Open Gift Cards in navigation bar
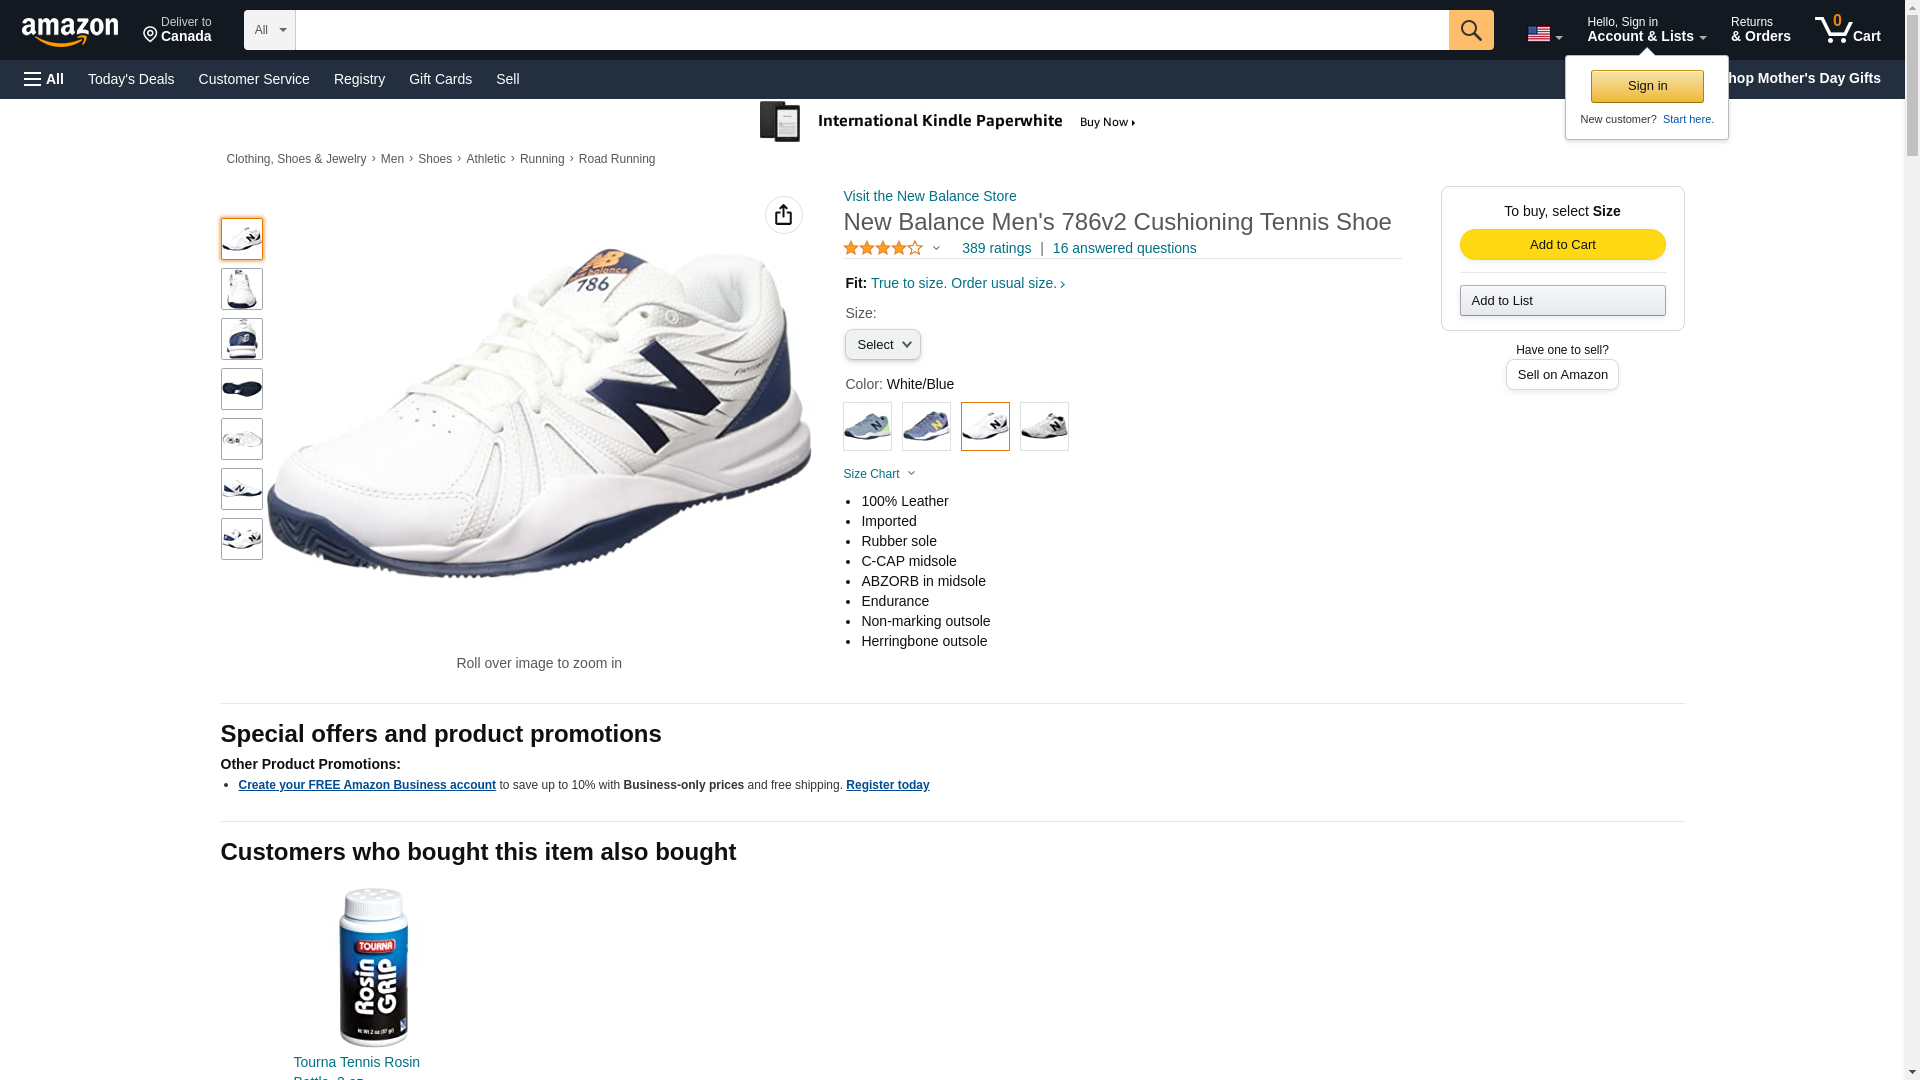Image resolution: width=1920 pixels, height=1080 pixels. pos(440,79)
